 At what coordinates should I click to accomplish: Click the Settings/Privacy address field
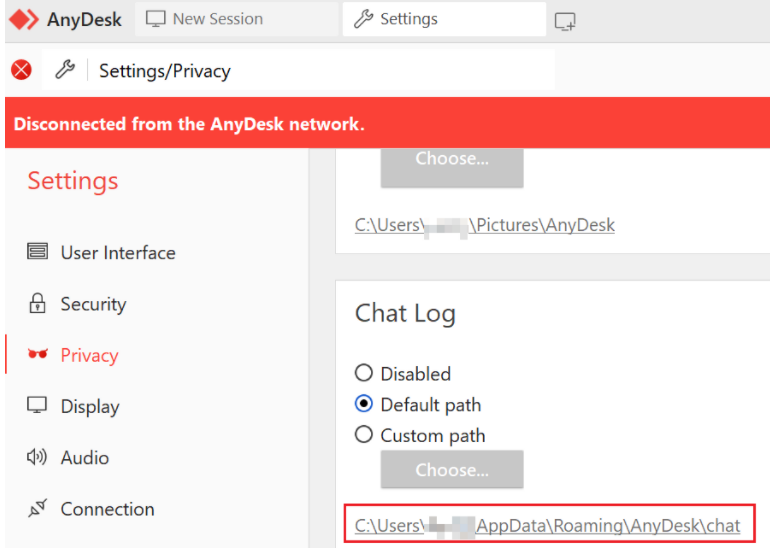(320, 71)
